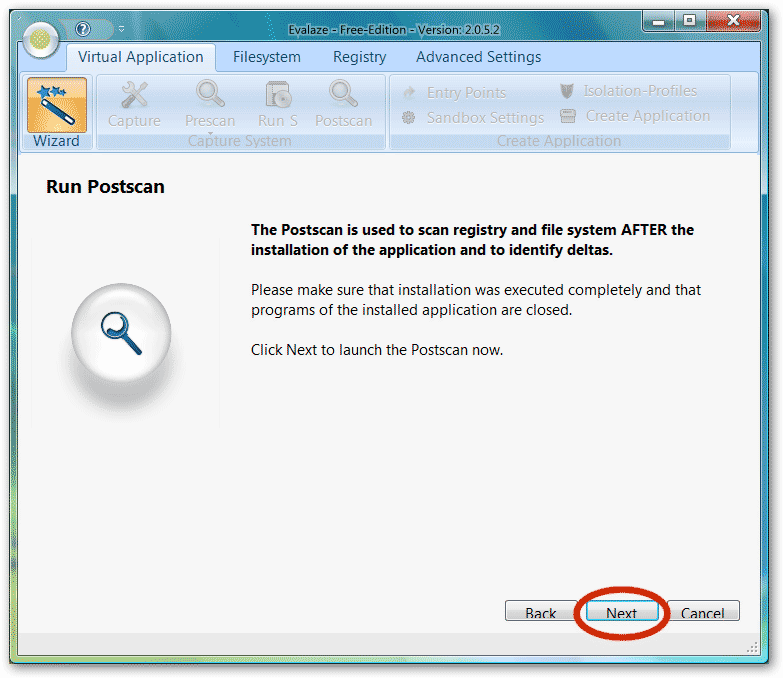Minimize the Evalaze window
The height and width of the screenshot is (678, 783).
[x=659, y=21]
